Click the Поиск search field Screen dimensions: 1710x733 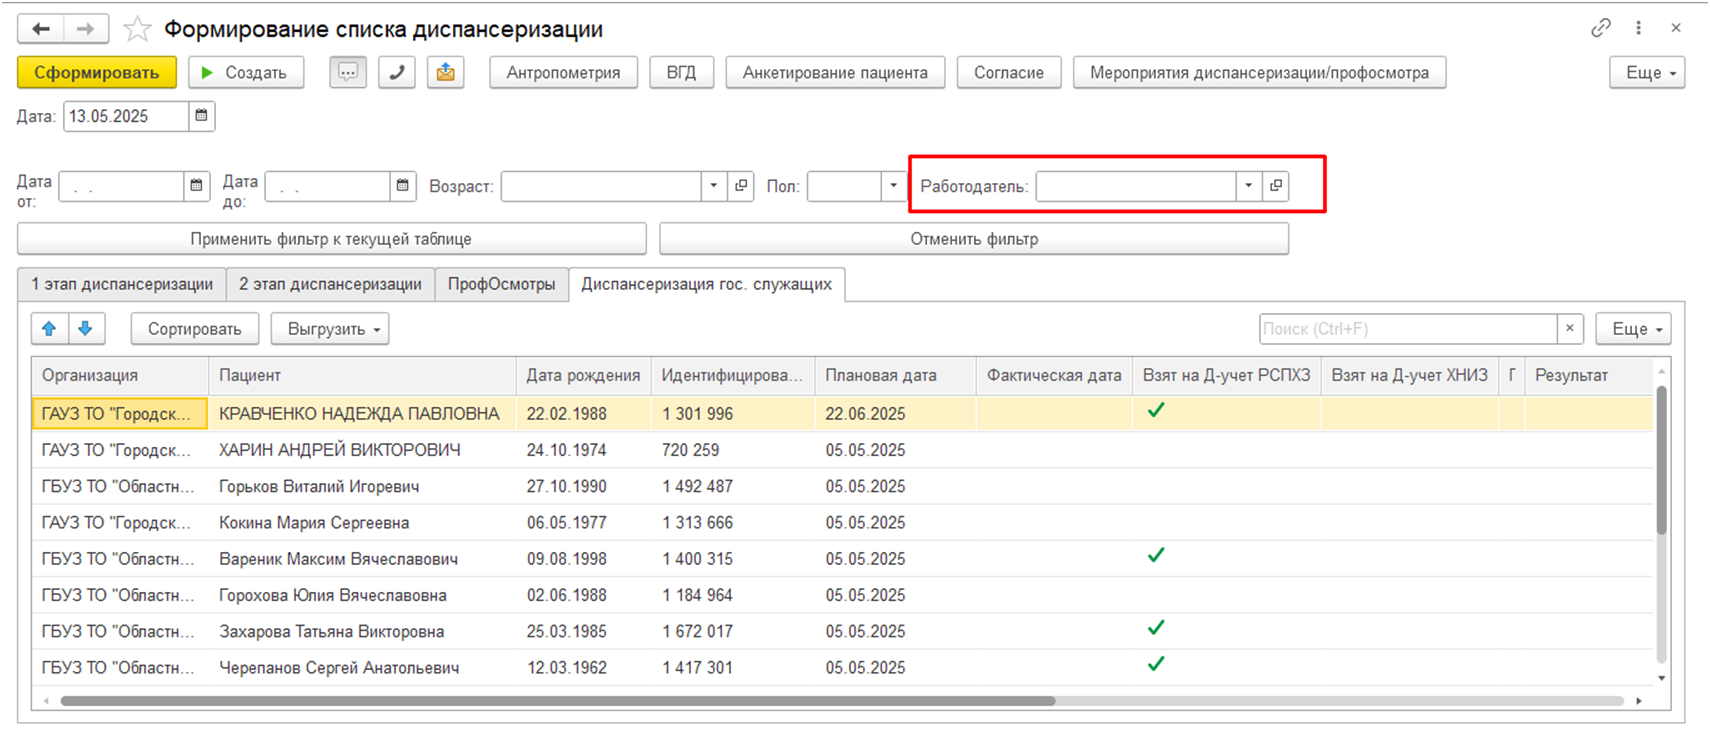point(1407,329)
